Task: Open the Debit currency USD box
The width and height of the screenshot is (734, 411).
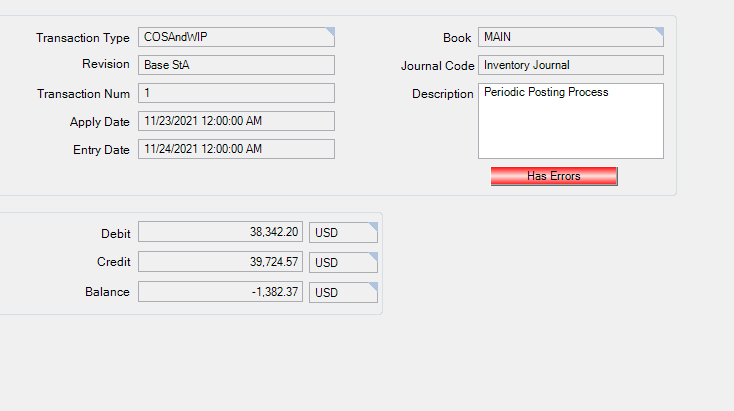Action: [343, 233]
